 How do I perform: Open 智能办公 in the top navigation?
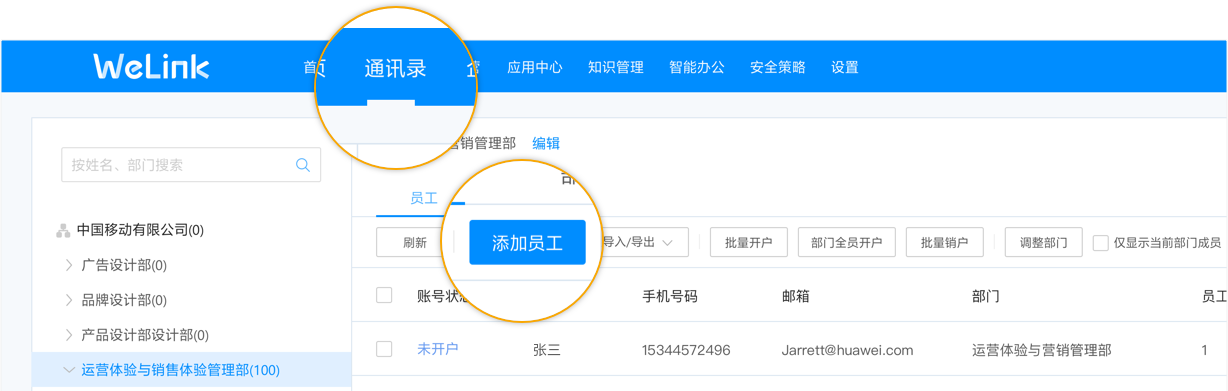point(697,67)
